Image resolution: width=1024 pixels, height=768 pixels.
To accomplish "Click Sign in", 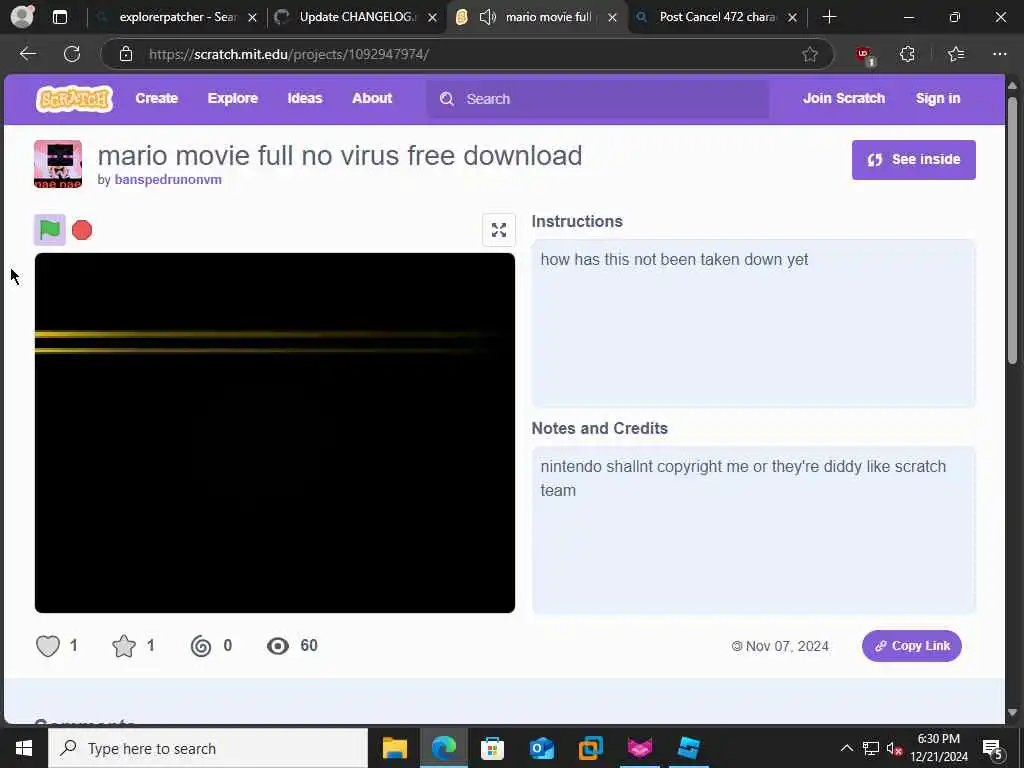I will click(x=938, y=98).
